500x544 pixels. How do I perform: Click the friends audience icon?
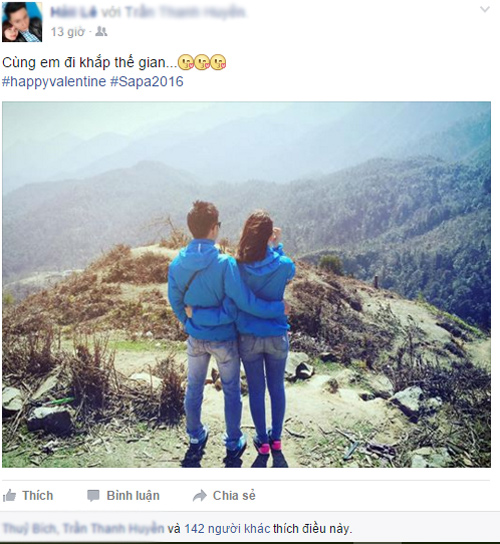[x=101, y=32]
